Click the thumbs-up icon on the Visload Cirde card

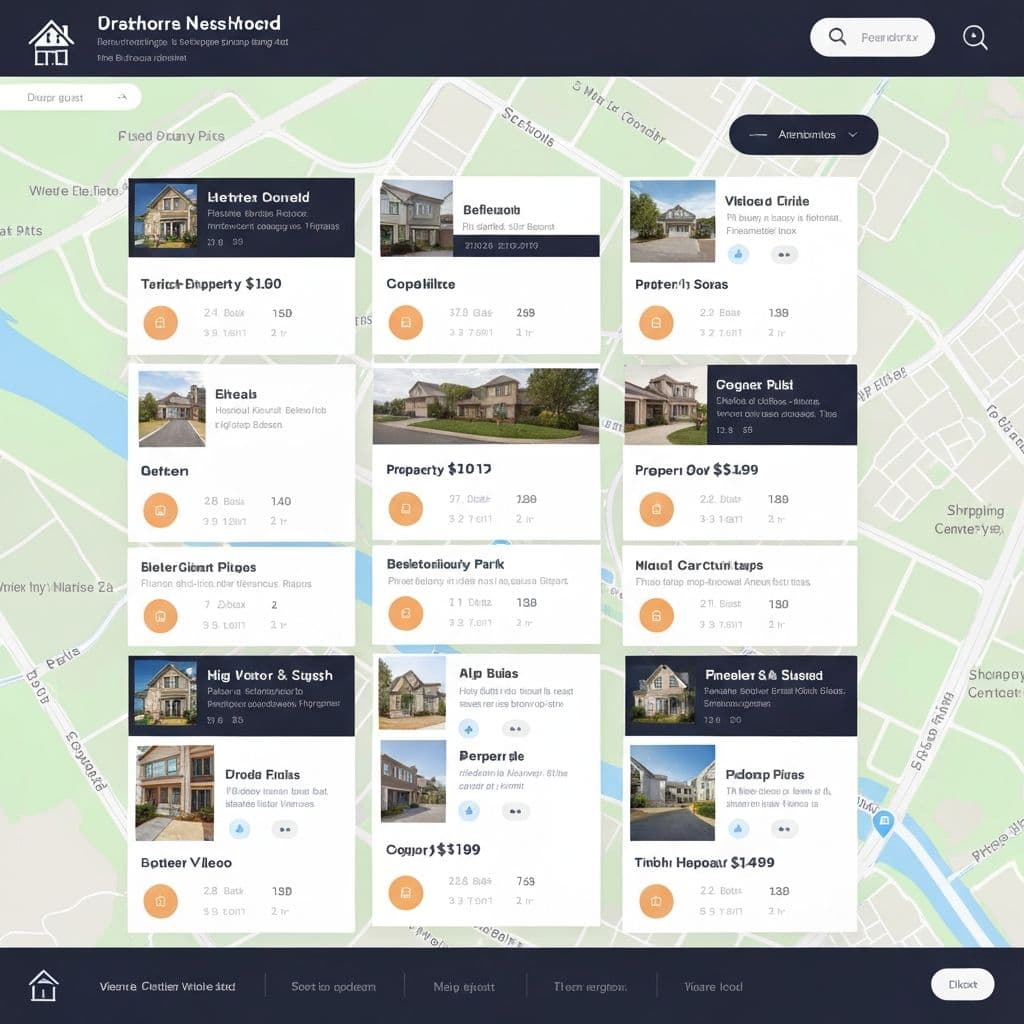pyautogui.click(x=737, y=254)
